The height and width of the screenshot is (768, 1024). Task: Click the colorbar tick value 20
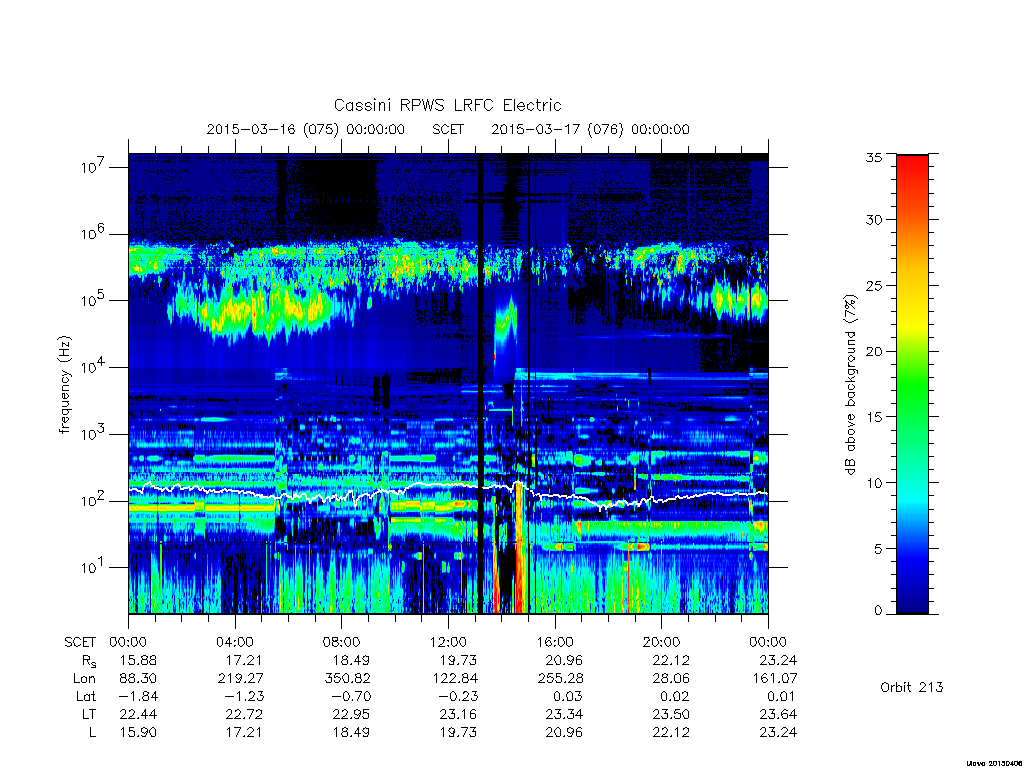874,351
